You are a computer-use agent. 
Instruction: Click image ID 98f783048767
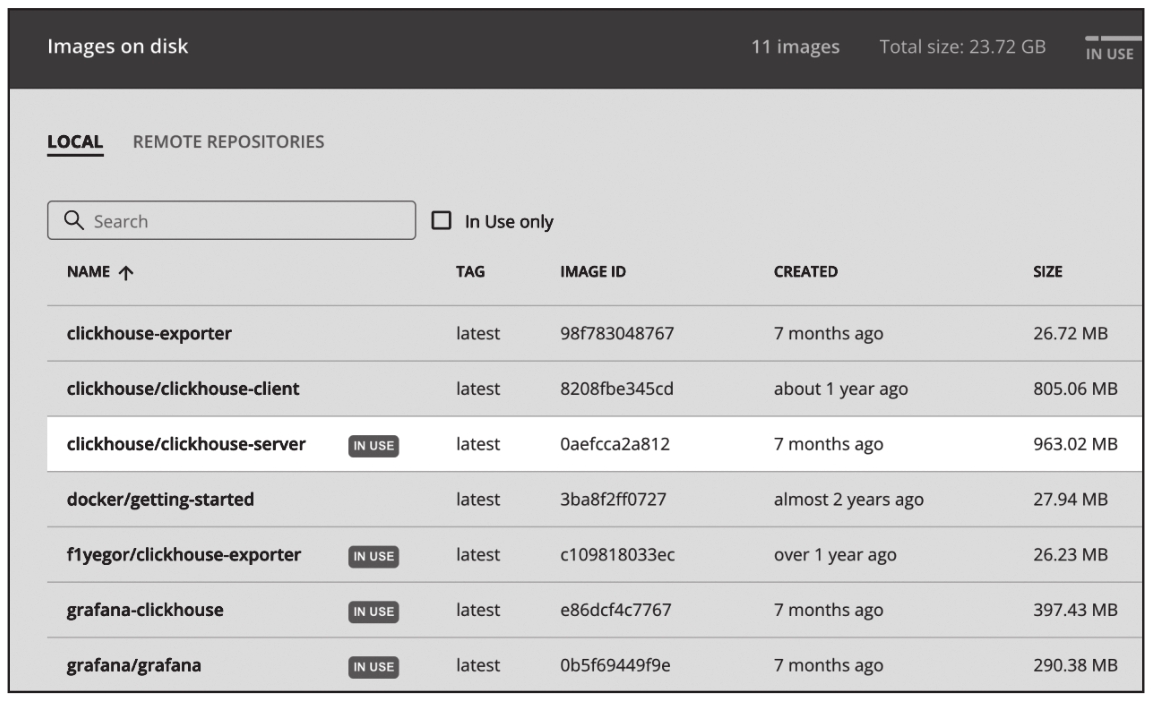tap(617, 333)
